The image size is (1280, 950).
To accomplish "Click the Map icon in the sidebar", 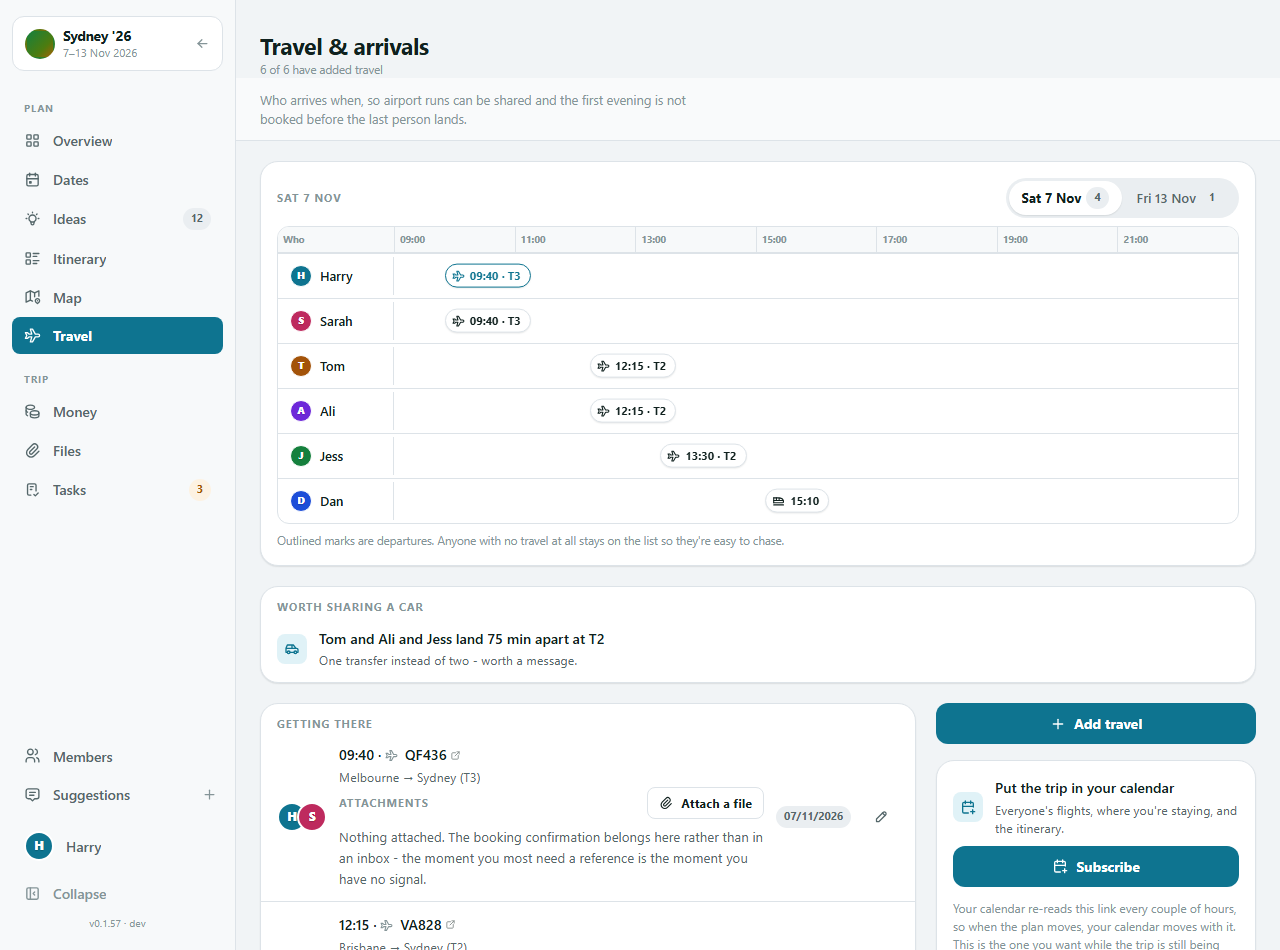I will [33, 298].
